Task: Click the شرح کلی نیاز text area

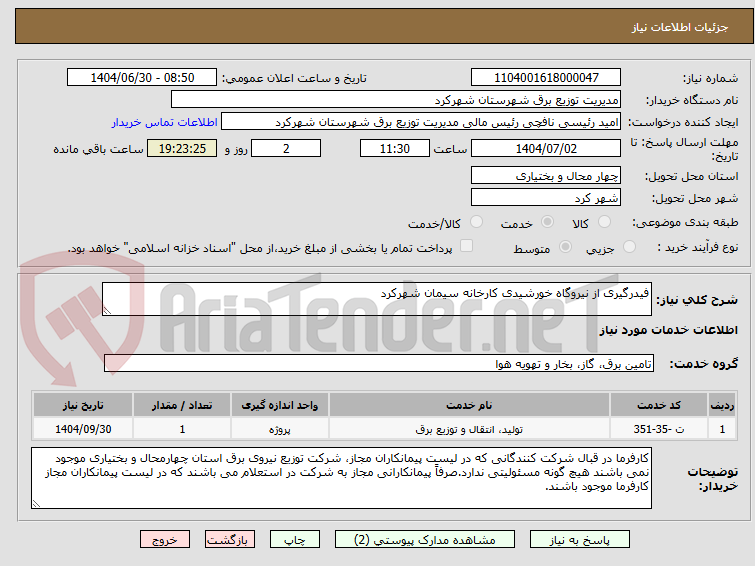Action: coord(377,299)
